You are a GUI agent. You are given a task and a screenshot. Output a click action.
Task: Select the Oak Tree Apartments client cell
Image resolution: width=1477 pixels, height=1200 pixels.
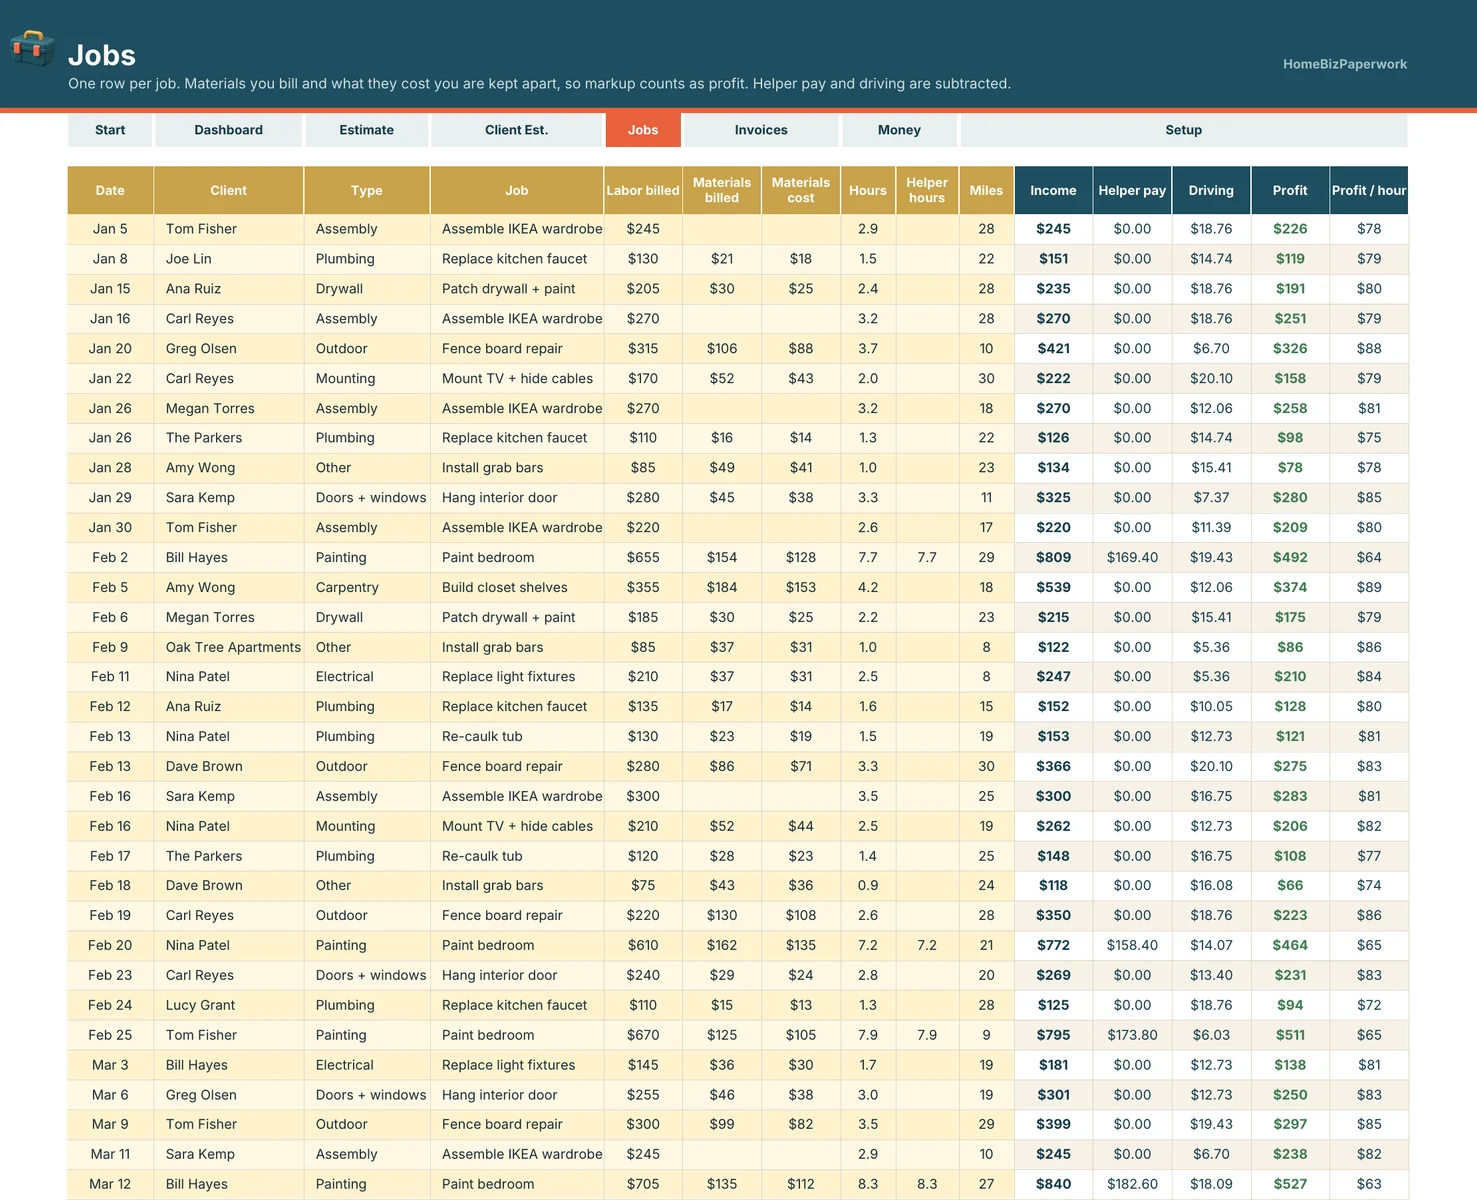pyautogui.click(x=229, y=647)
